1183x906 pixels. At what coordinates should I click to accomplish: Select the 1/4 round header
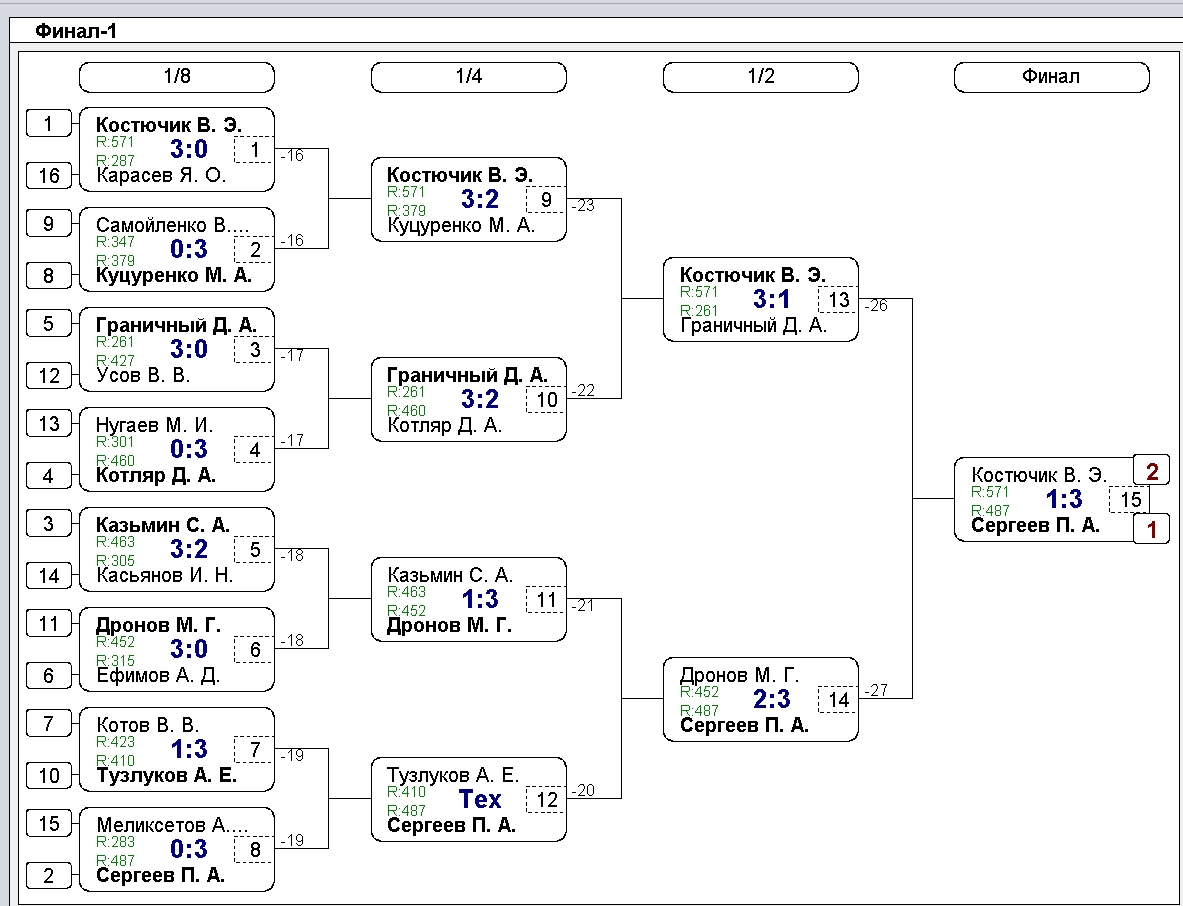click(x=469, y=77)
